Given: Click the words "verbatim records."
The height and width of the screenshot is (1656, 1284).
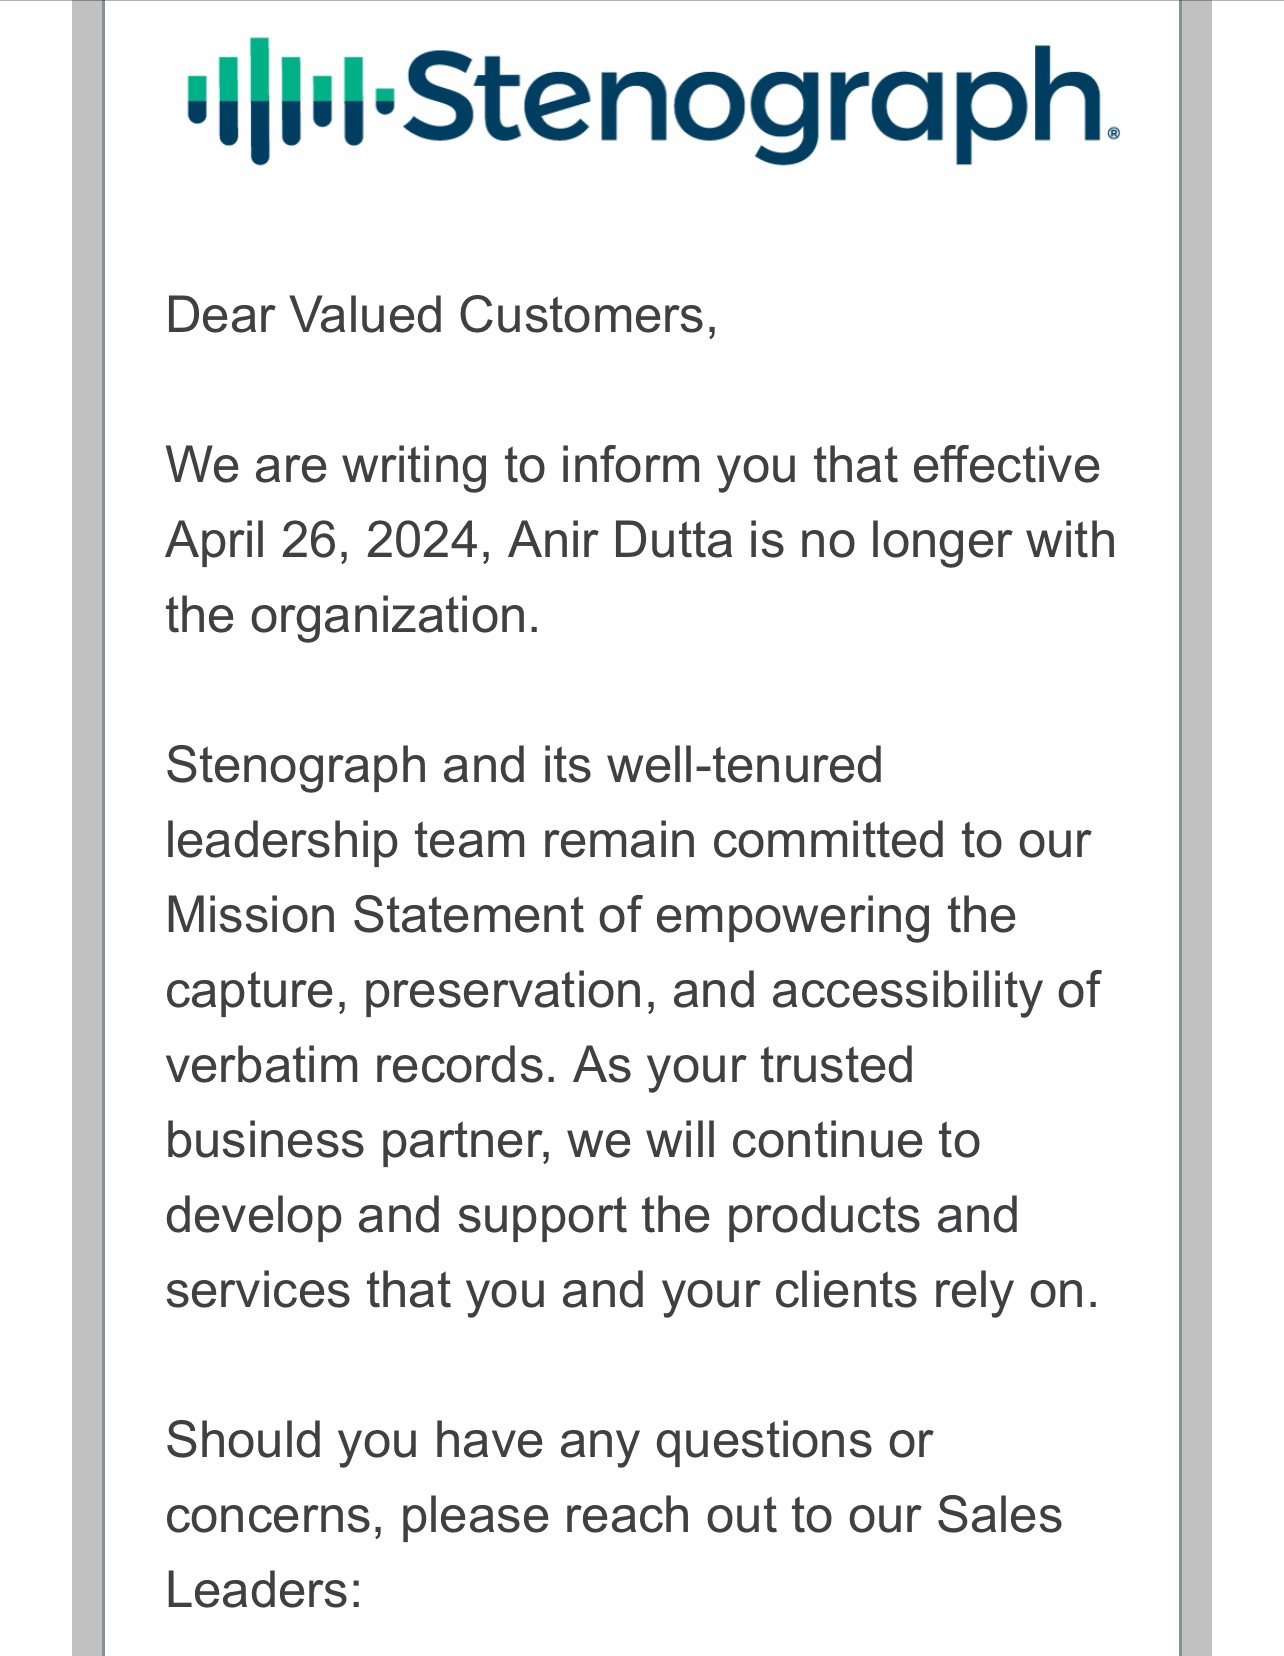Looking at the screenshot, I should pyautogui.click(x=360, y=1065).
